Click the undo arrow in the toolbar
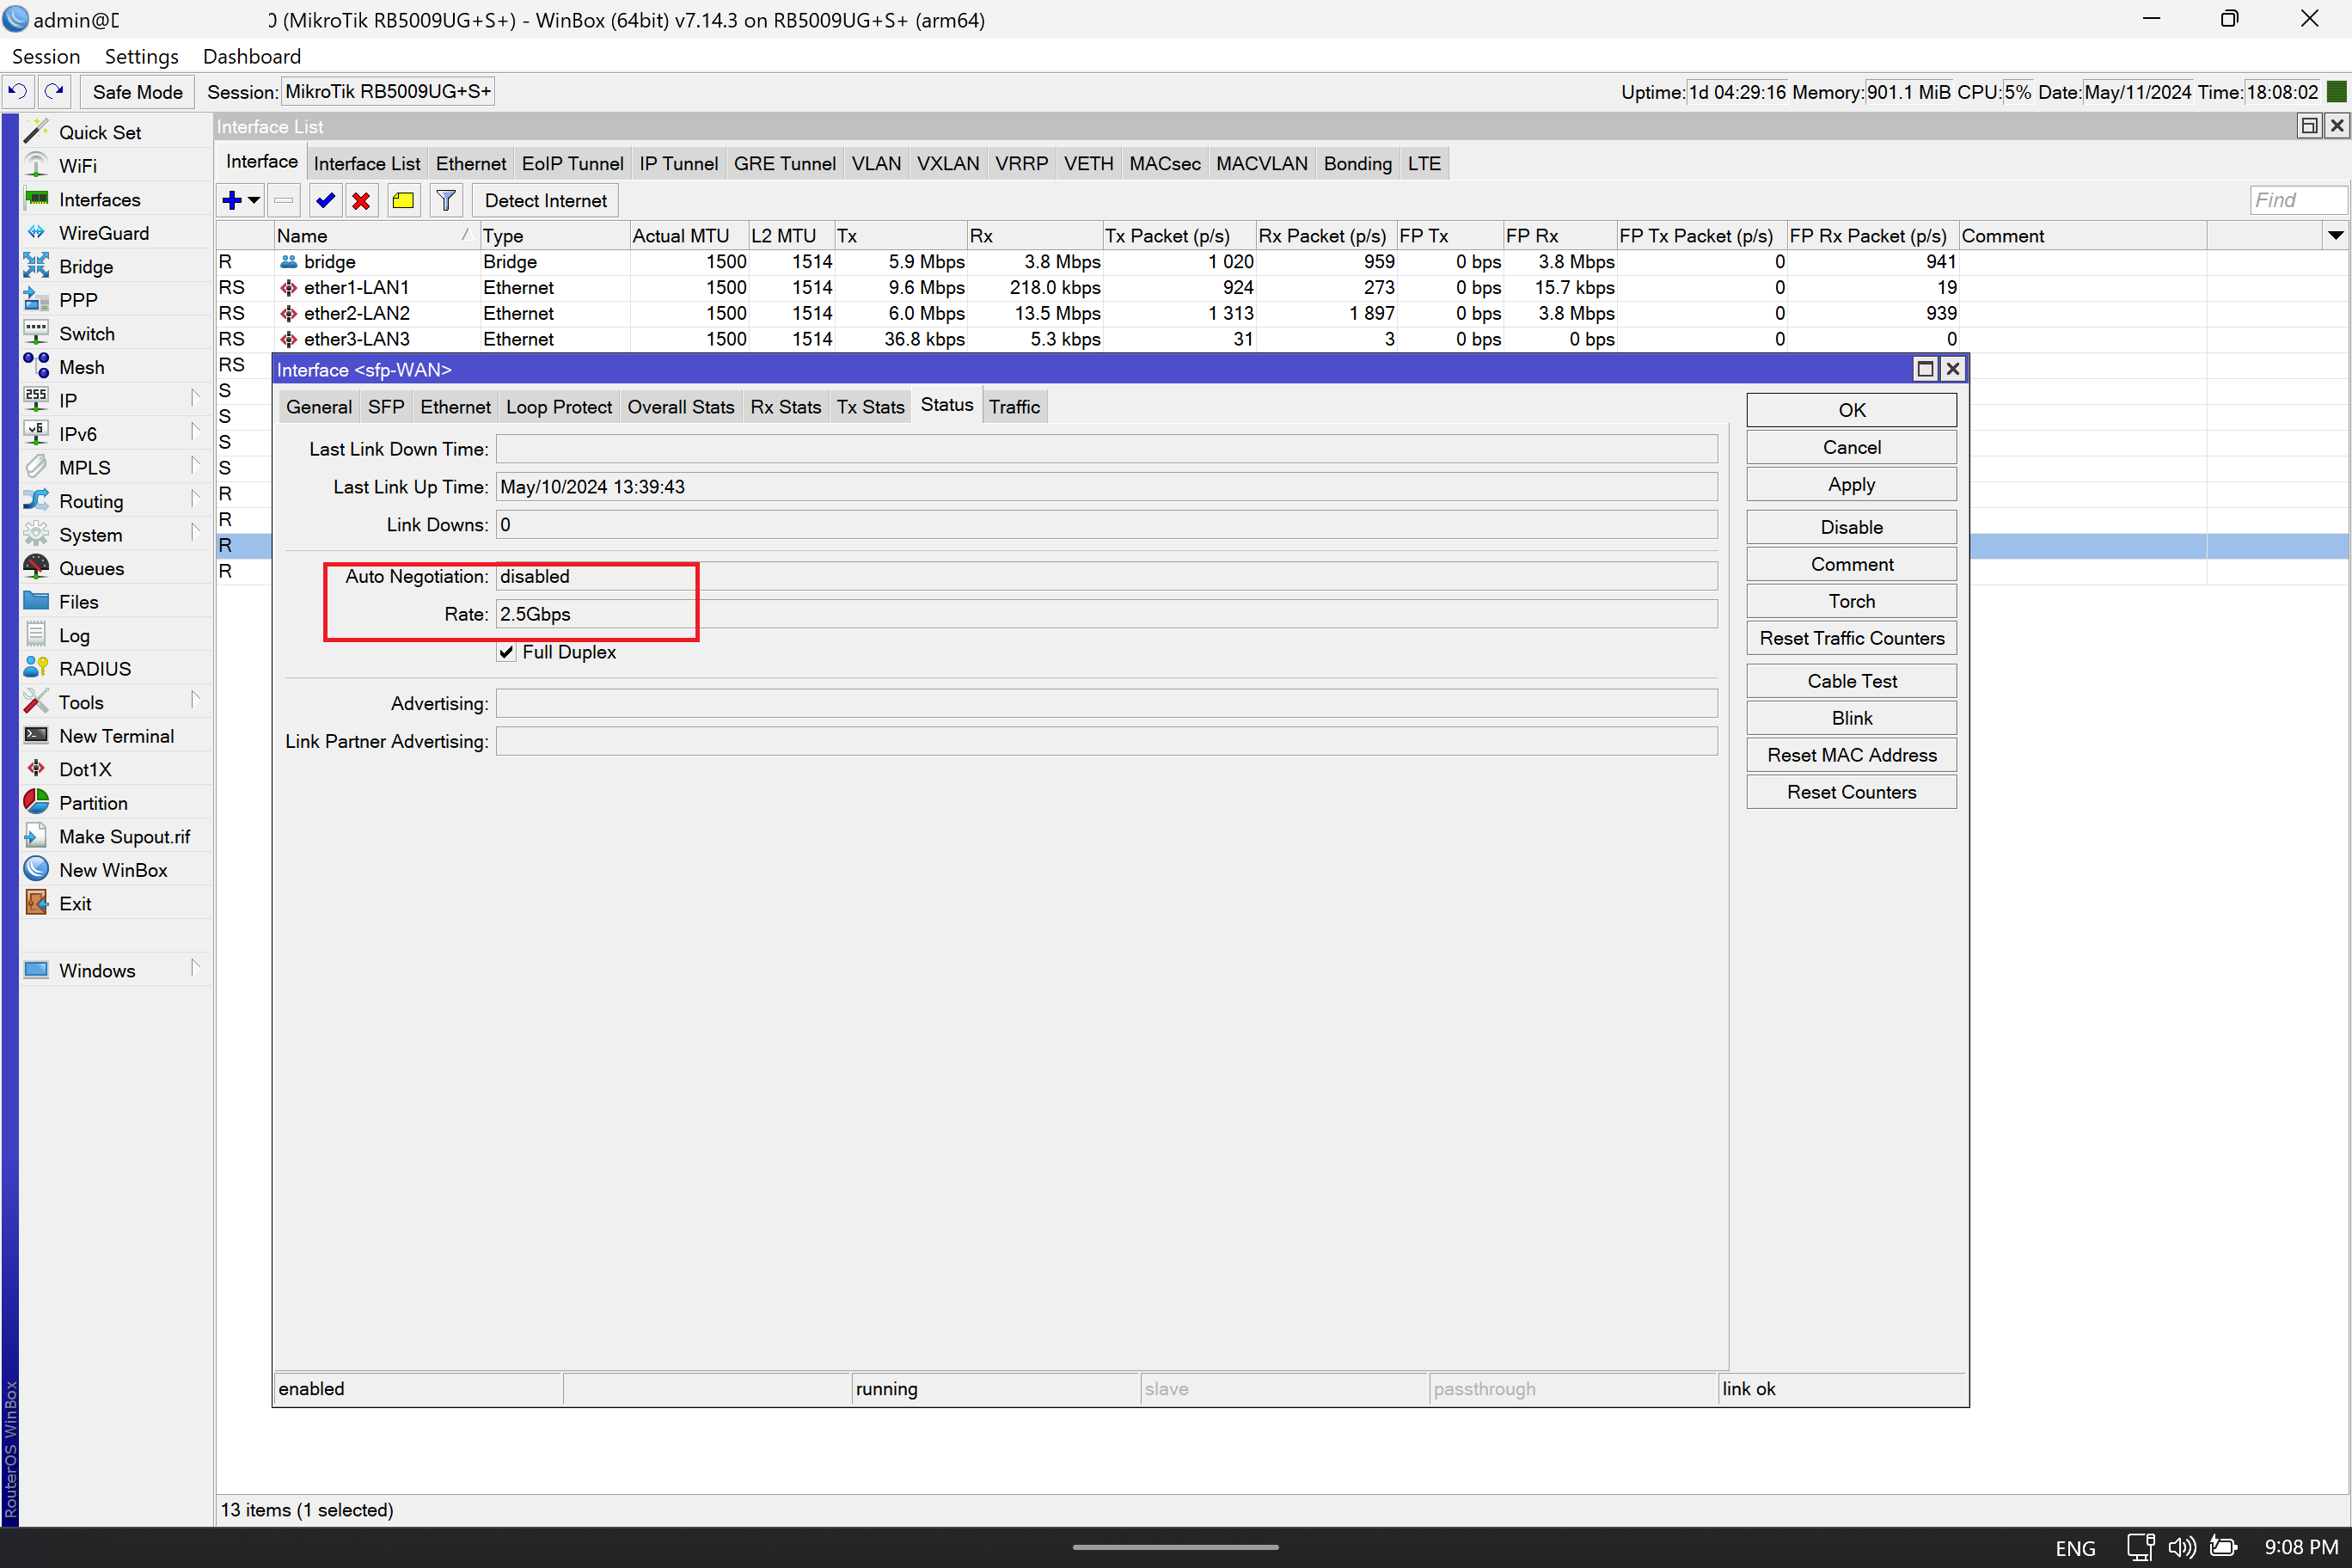The height and width of the screenshot is (1568, 2352). pyautogui.click(x=18, y=91)
